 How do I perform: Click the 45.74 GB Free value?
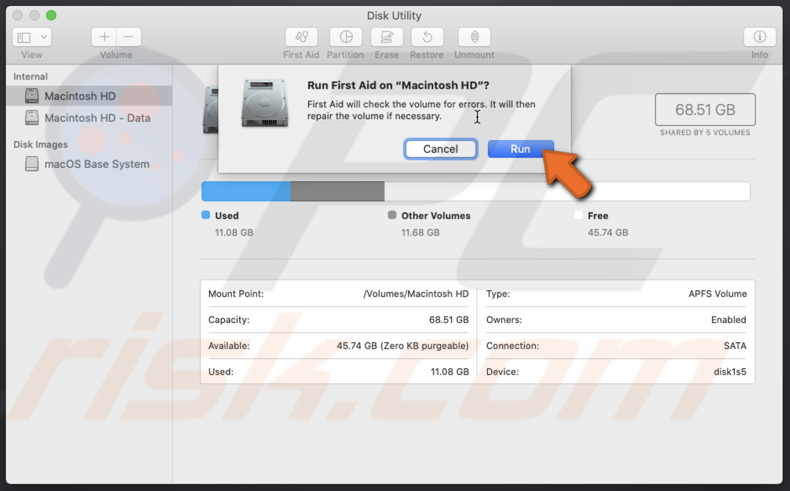[x=608, y=233]
